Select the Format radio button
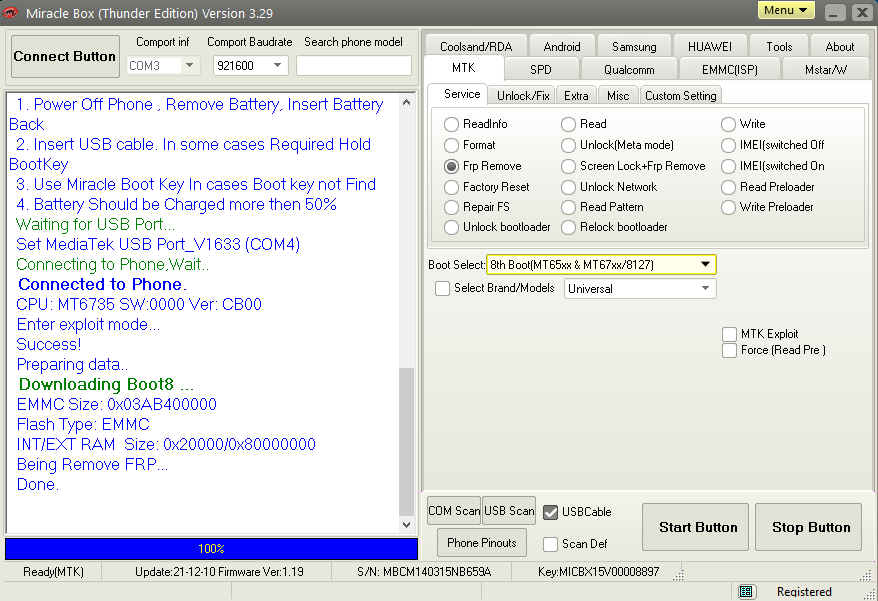 (451, 145)
